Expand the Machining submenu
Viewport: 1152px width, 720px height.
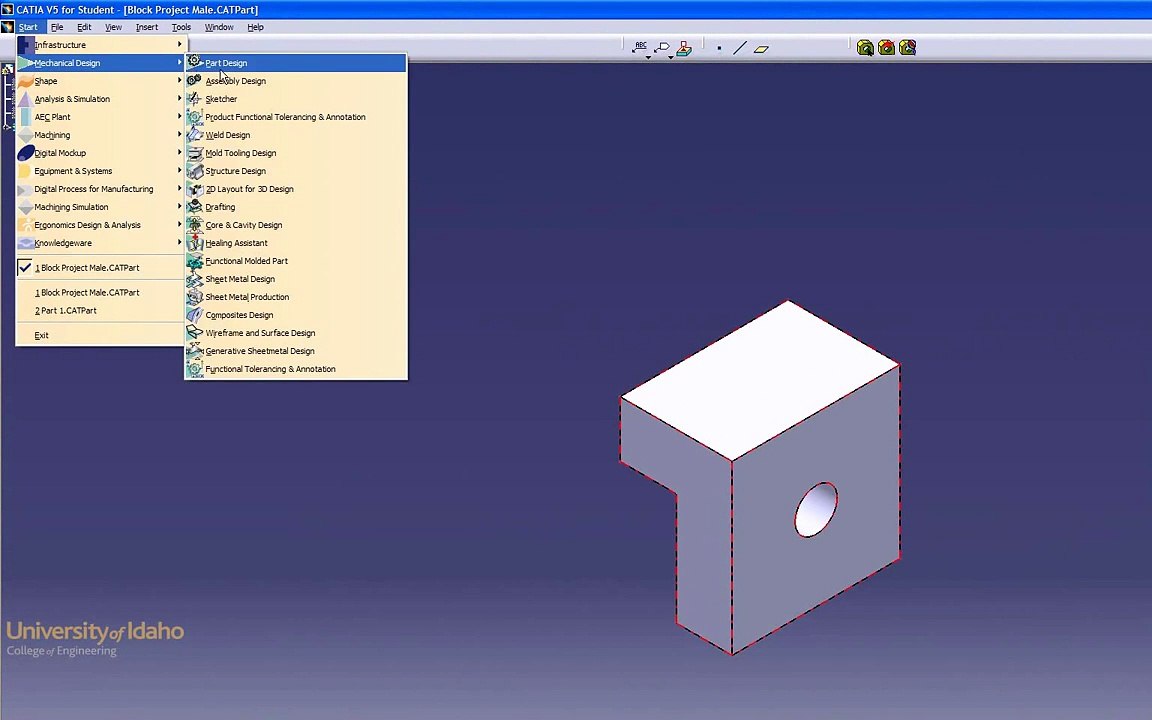[100, 134]
